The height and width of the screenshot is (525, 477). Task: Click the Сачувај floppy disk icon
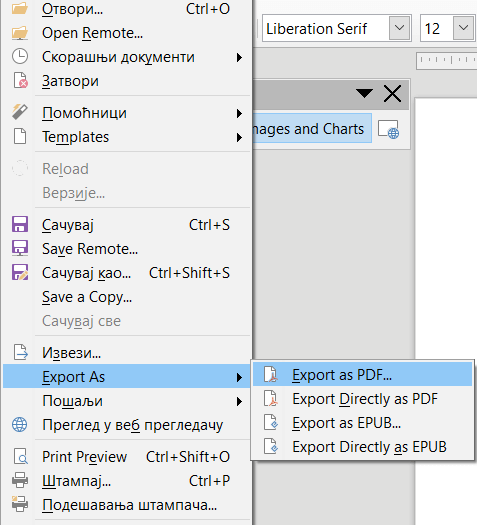[x=20, y=225]
